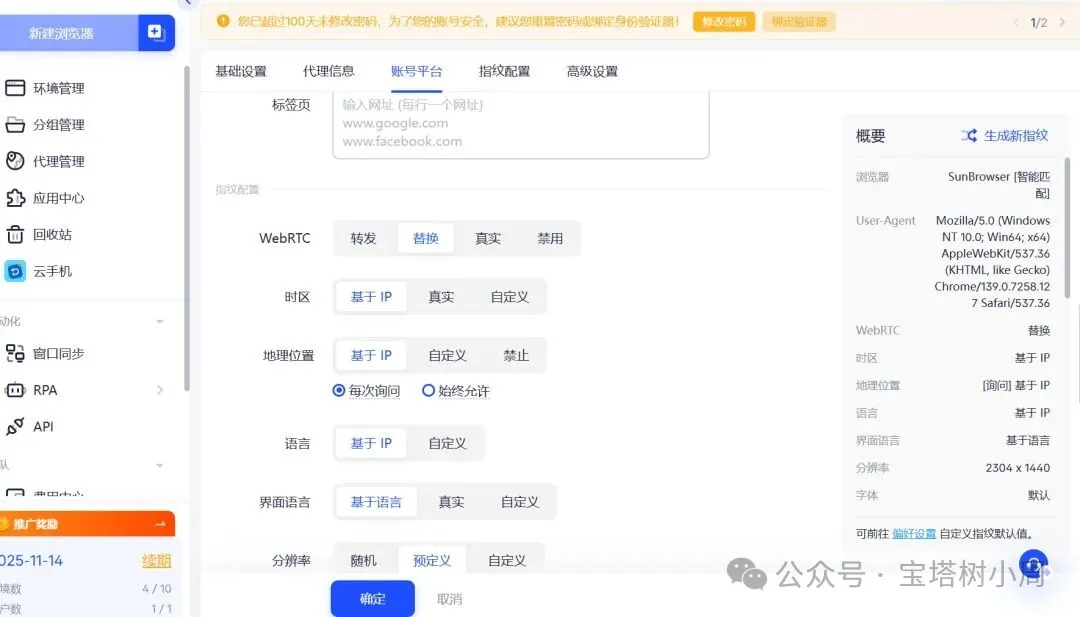
Task: Click the shuffle icon for 生成新指纹
Action: pyautogui.click(x=969, y=136)
